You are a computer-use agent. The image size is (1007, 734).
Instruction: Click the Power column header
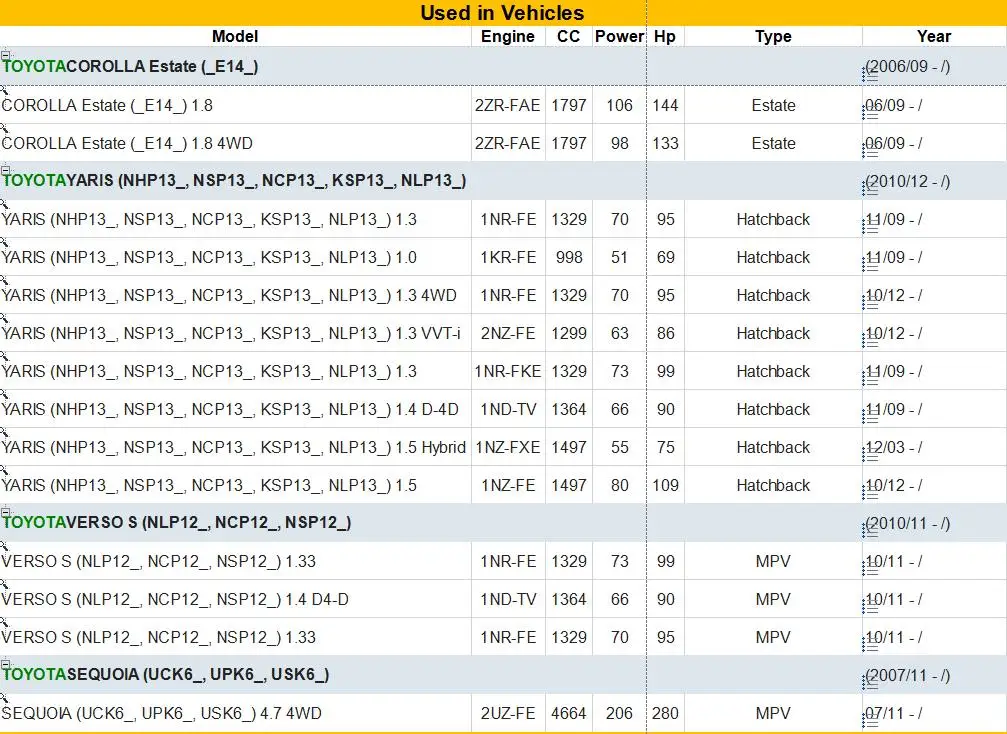[x=619, y=37]
